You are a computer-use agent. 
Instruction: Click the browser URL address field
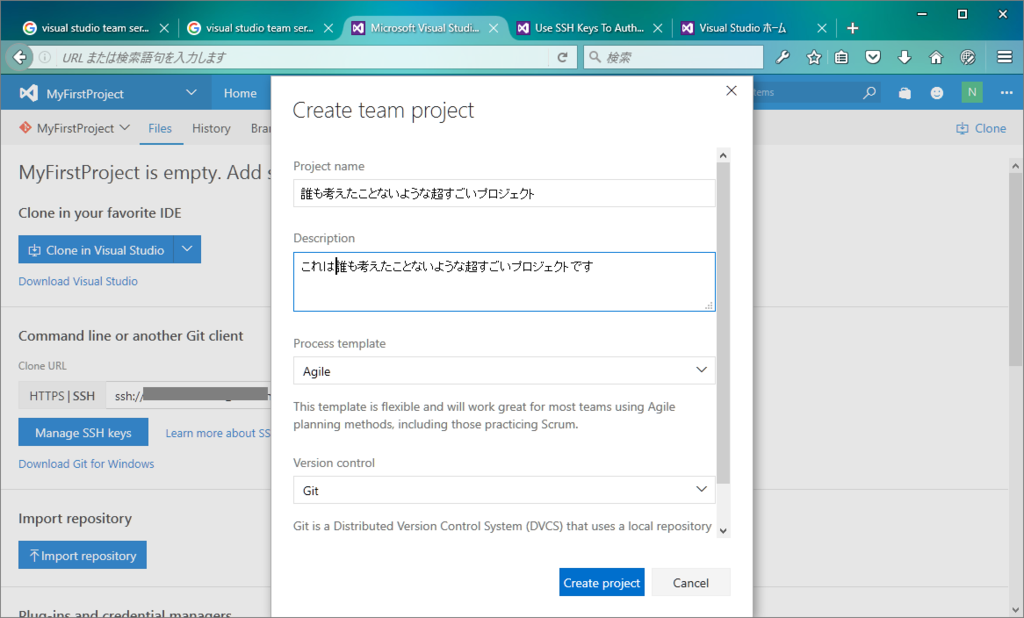coord(300,57)
